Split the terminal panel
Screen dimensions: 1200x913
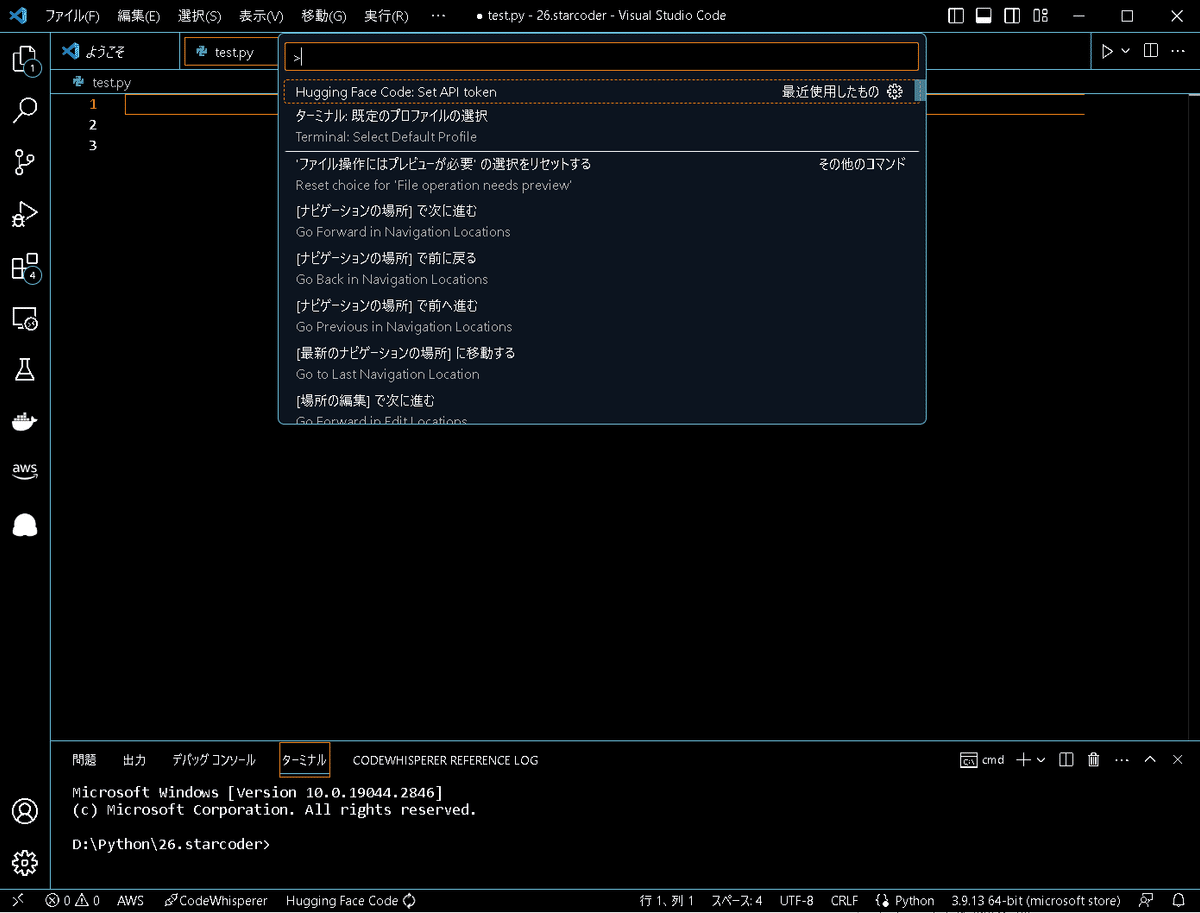click(x=1065, y=760)
